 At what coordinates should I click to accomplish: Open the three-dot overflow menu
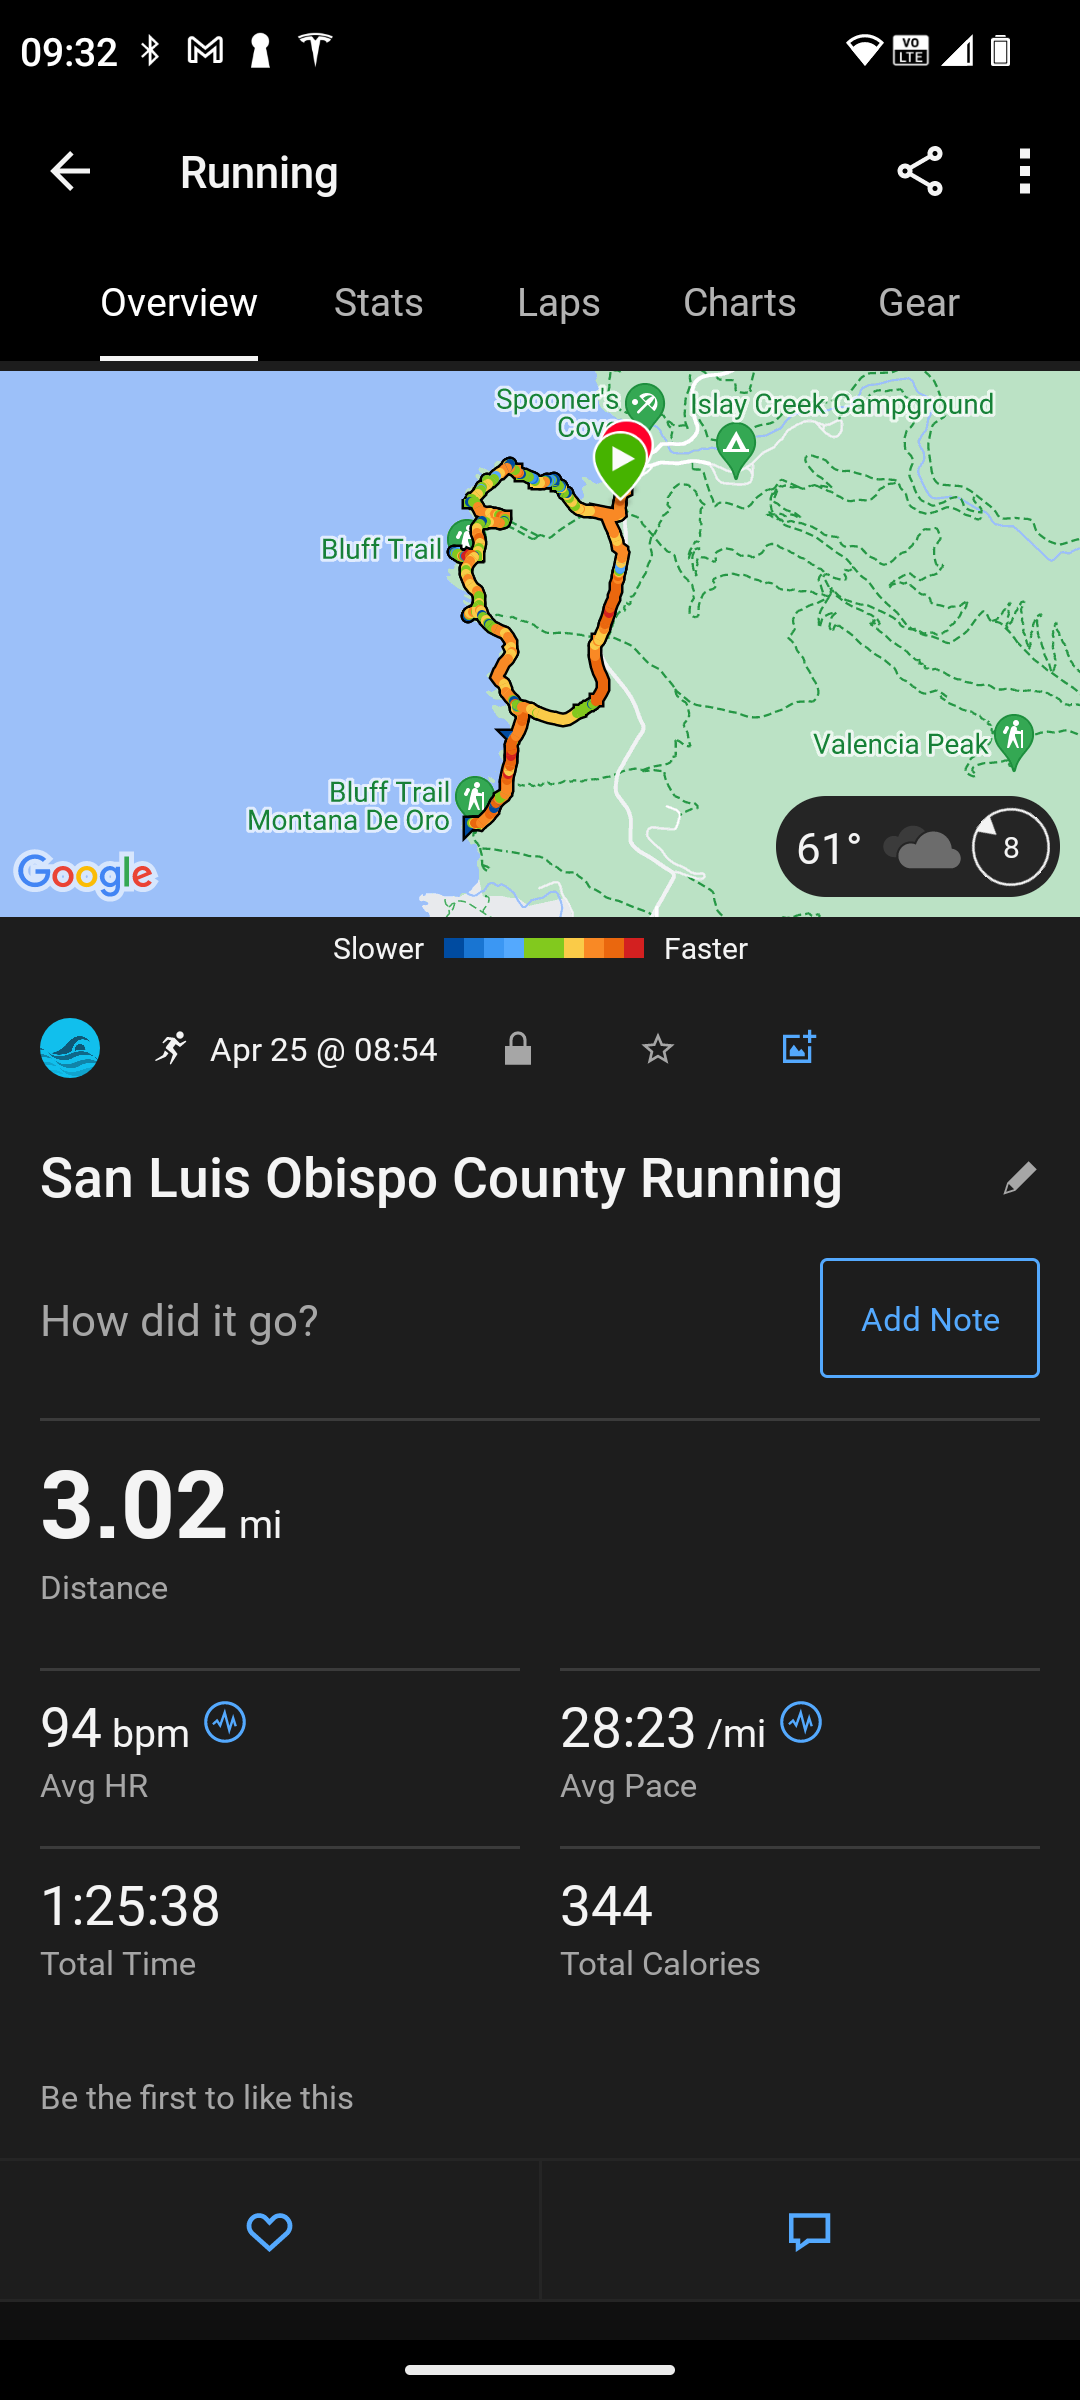click(1024, 172)
